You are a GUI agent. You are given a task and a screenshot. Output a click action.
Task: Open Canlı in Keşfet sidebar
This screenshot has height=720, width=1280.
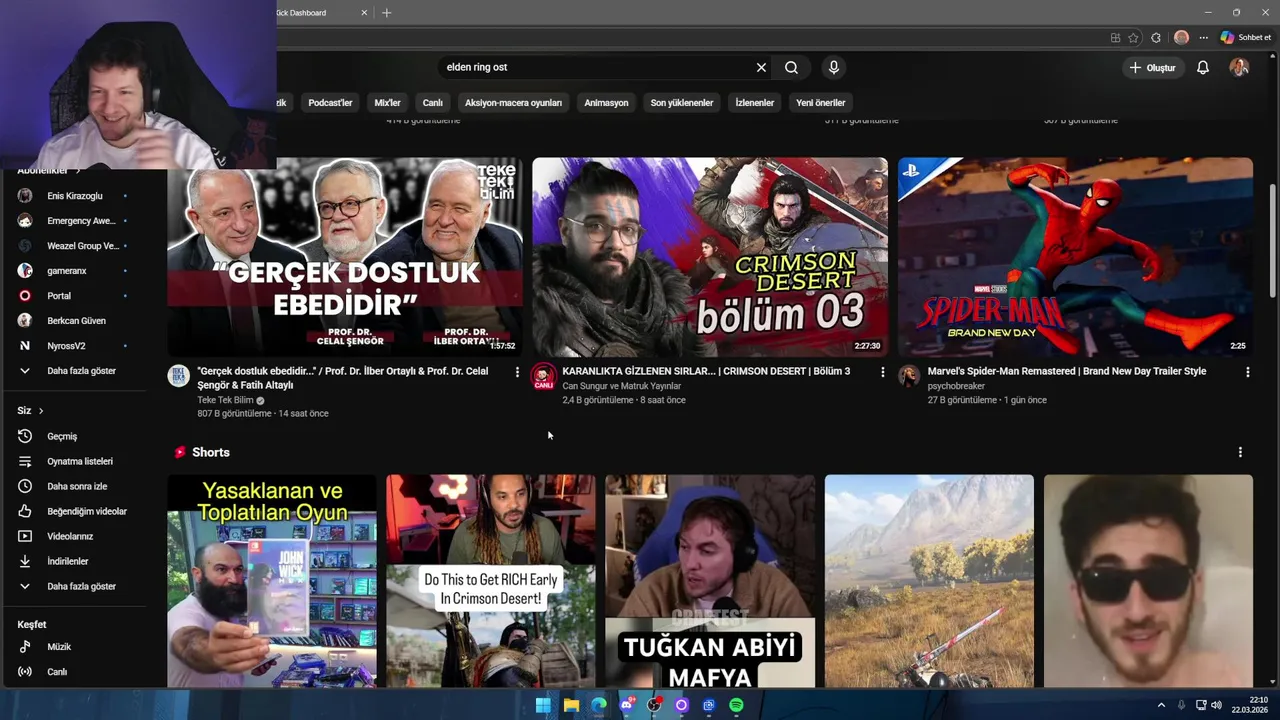73,672
